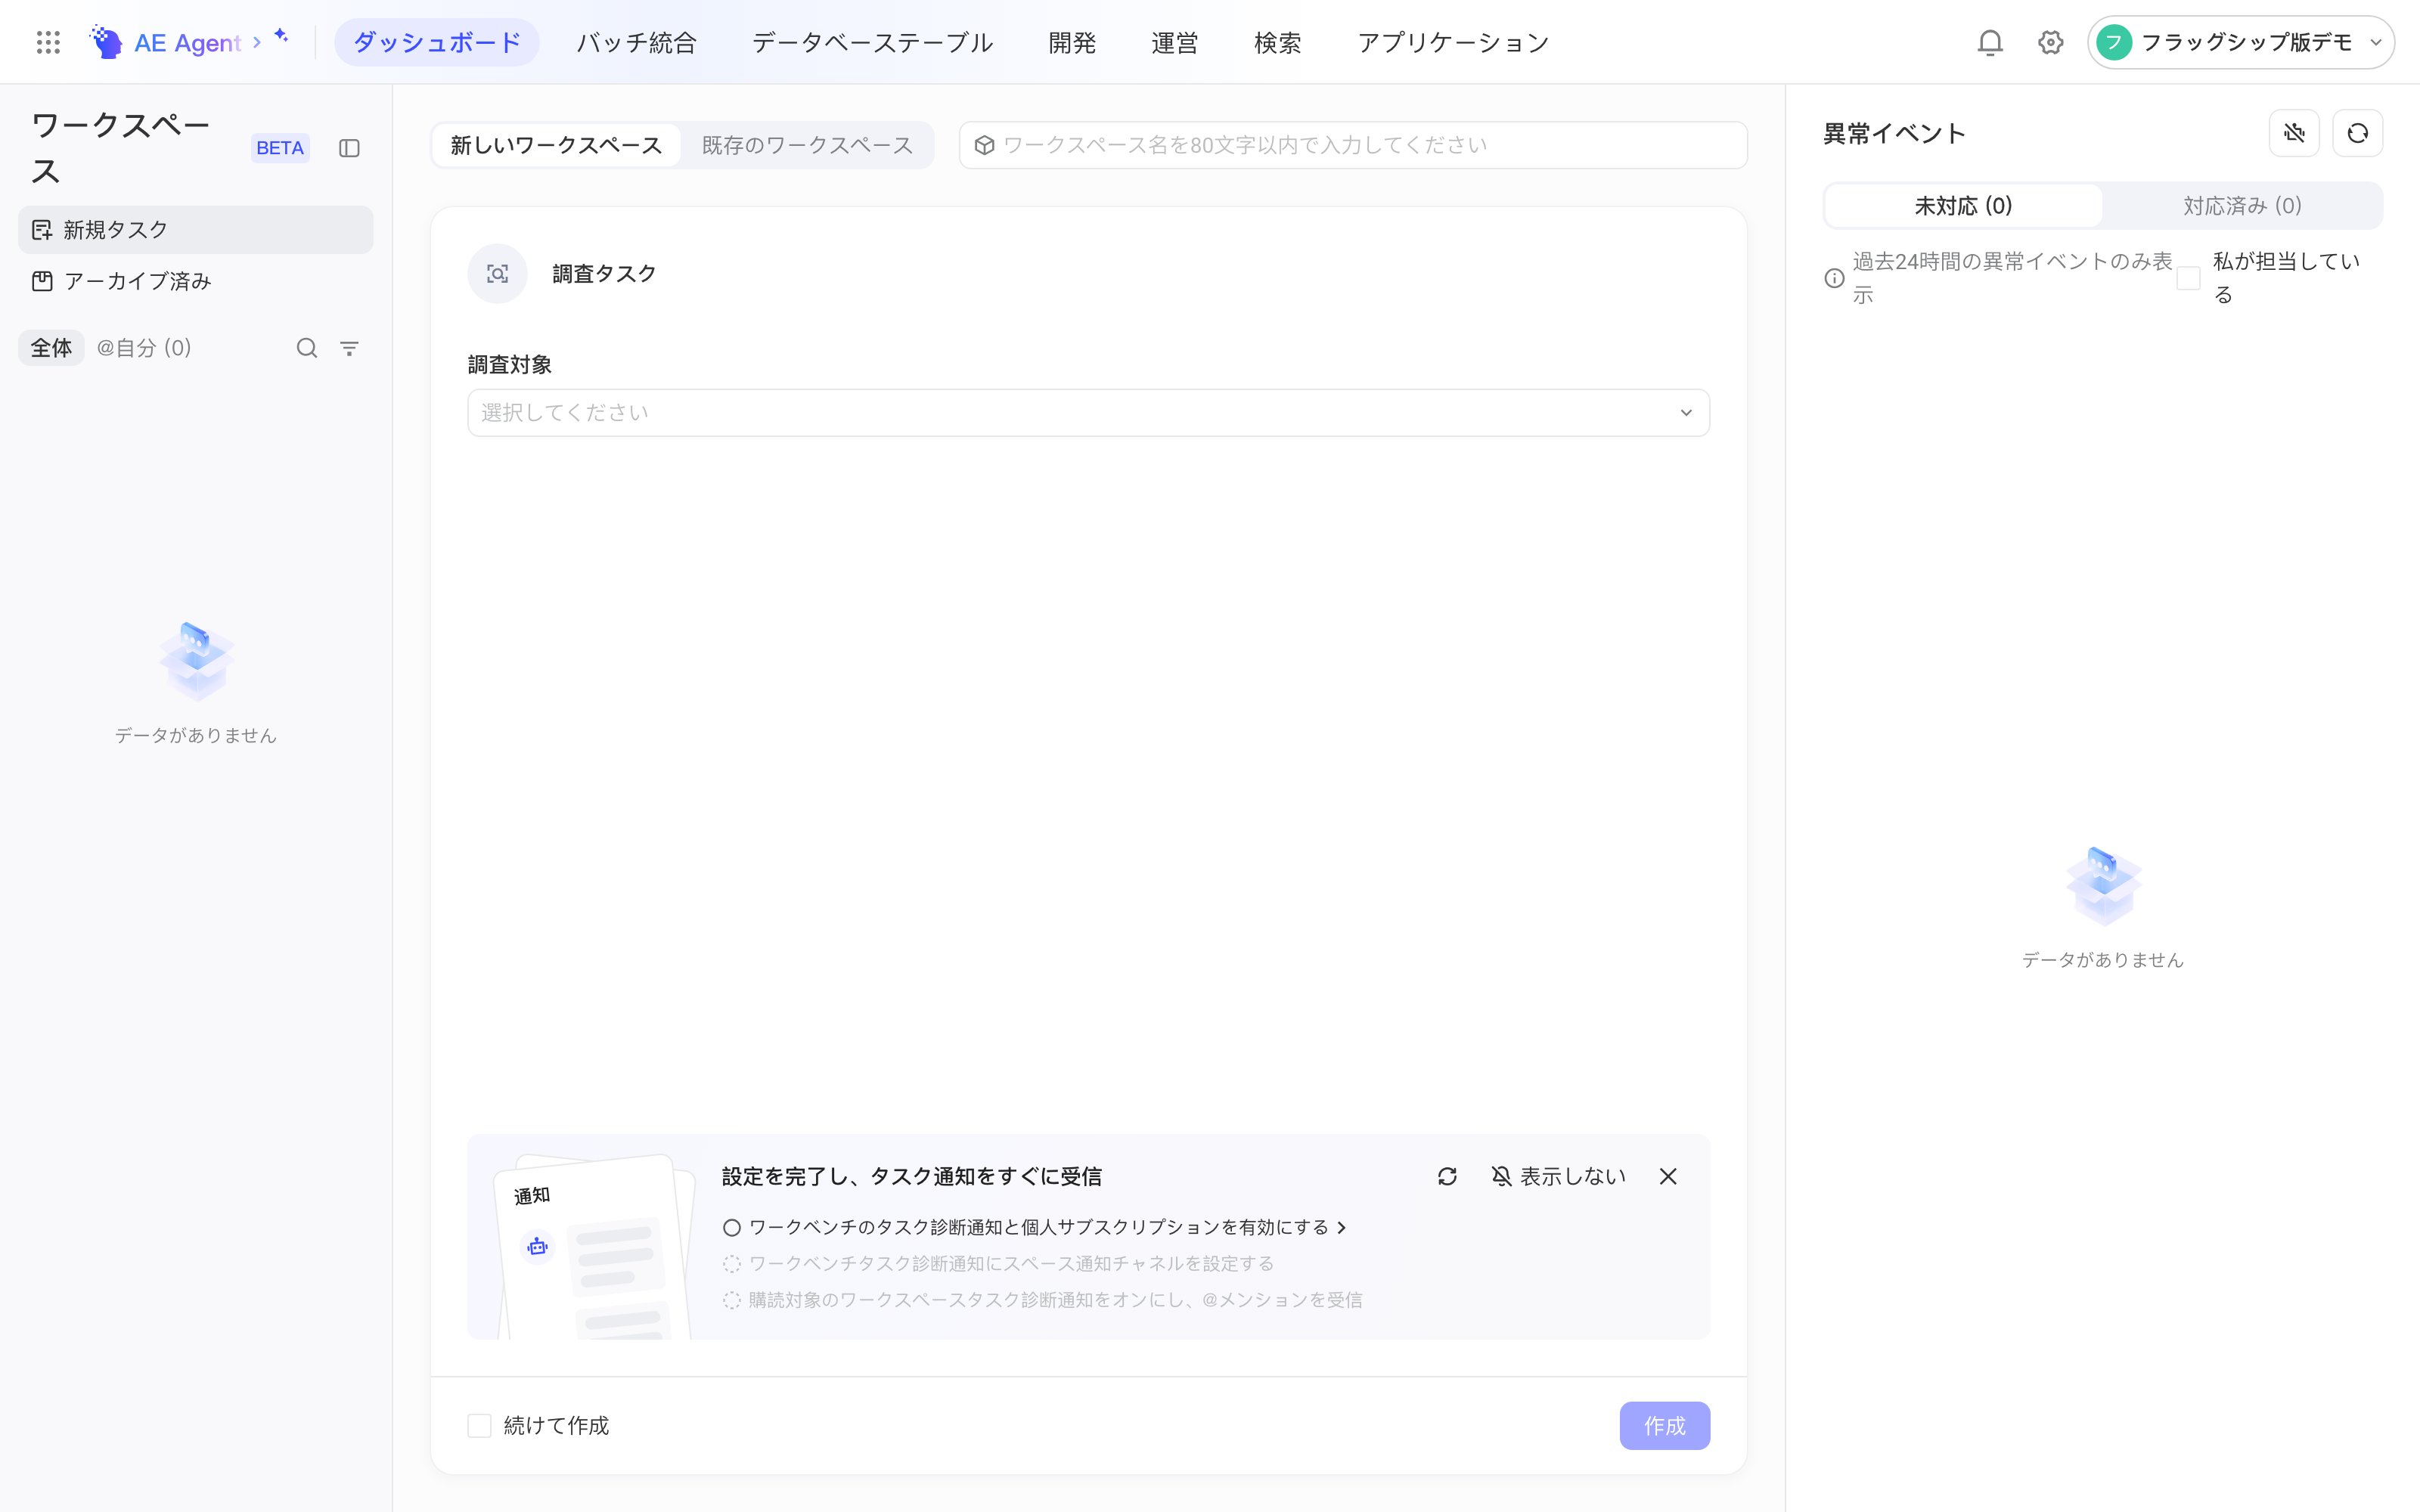The width and height of the screenshot is (2420, 1512).
Task: Focus the workspace name input field
Action: click(1353, 145)
